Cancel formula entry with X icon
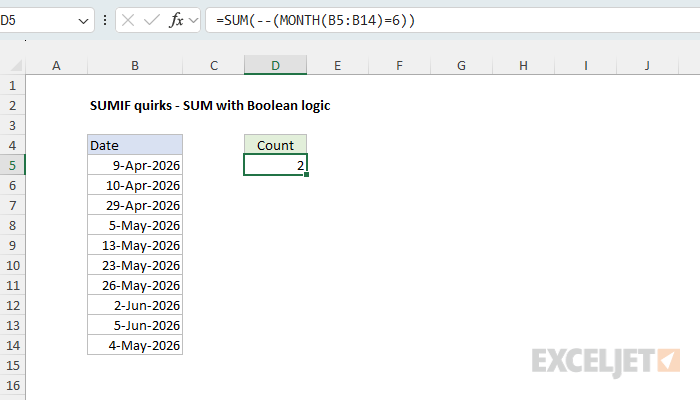The image size is (700, 400). 128,21
